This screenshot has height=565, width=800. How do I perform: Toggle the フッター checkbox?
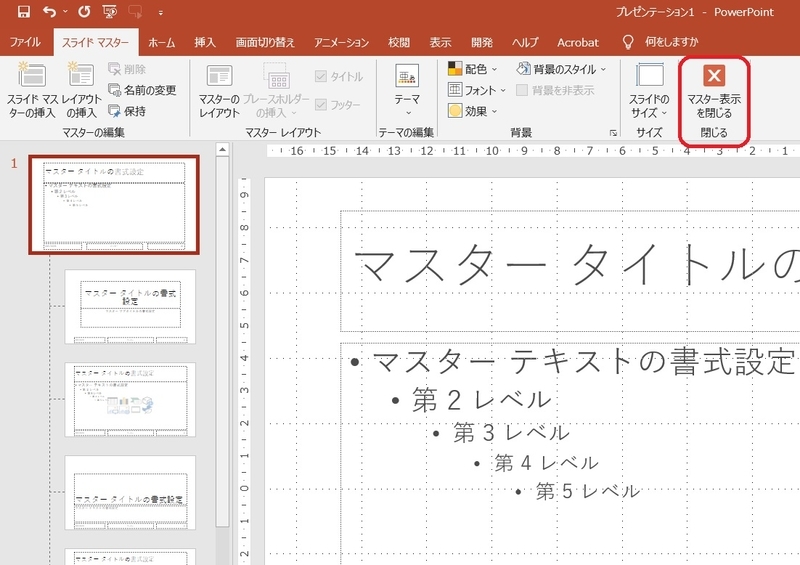coord(321,104)
